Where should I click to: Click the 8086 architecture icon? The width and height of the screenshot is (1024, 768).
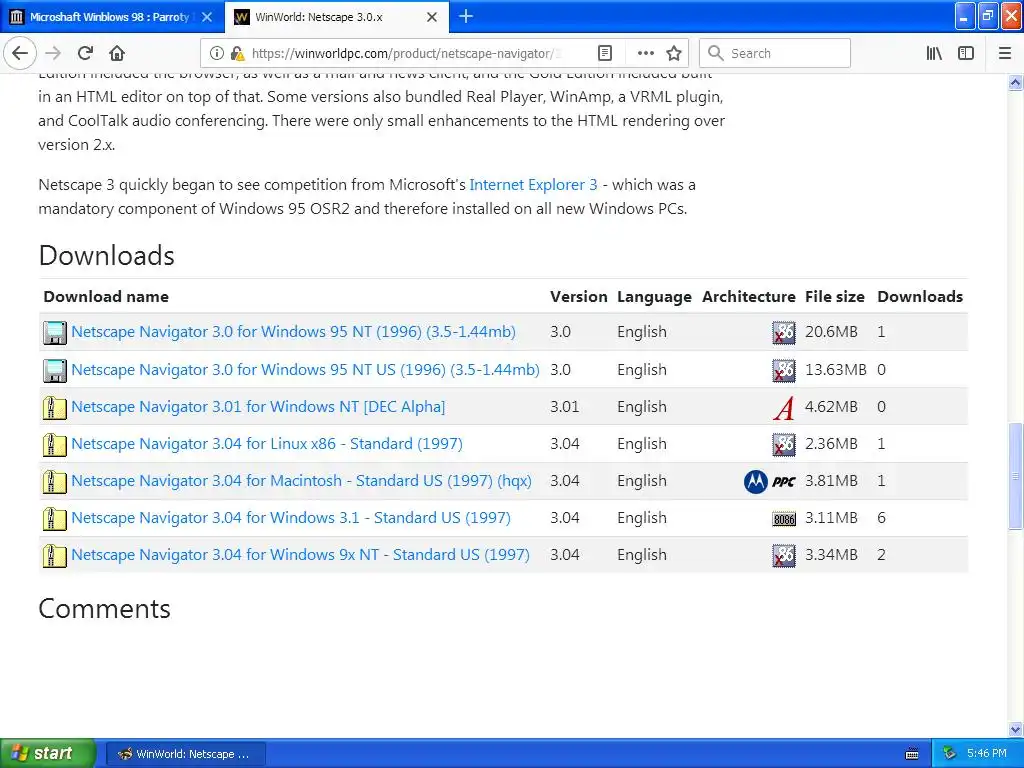784,519
